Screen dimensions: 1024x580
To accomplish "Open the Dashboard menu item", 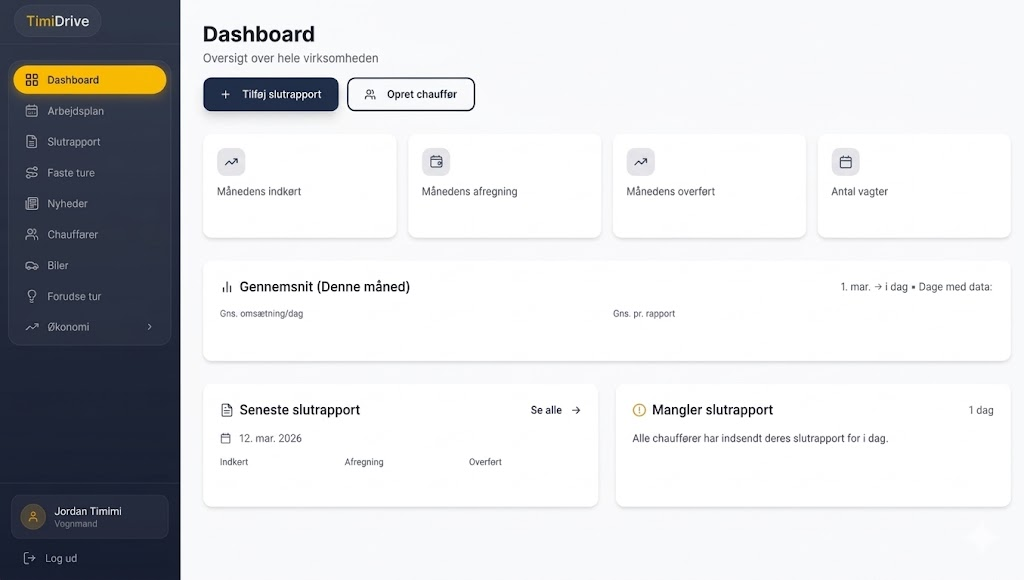I will click(89, 80).
